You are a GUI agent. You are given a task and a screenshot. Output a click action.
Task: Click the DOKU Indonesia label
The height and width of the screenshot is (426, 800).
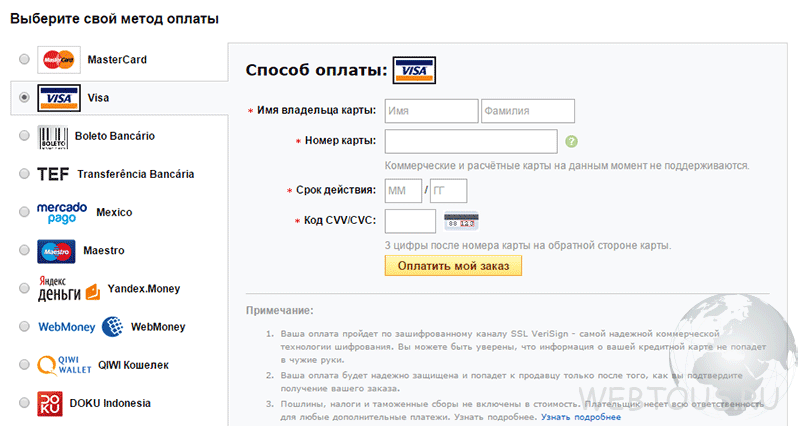[110, 404]
